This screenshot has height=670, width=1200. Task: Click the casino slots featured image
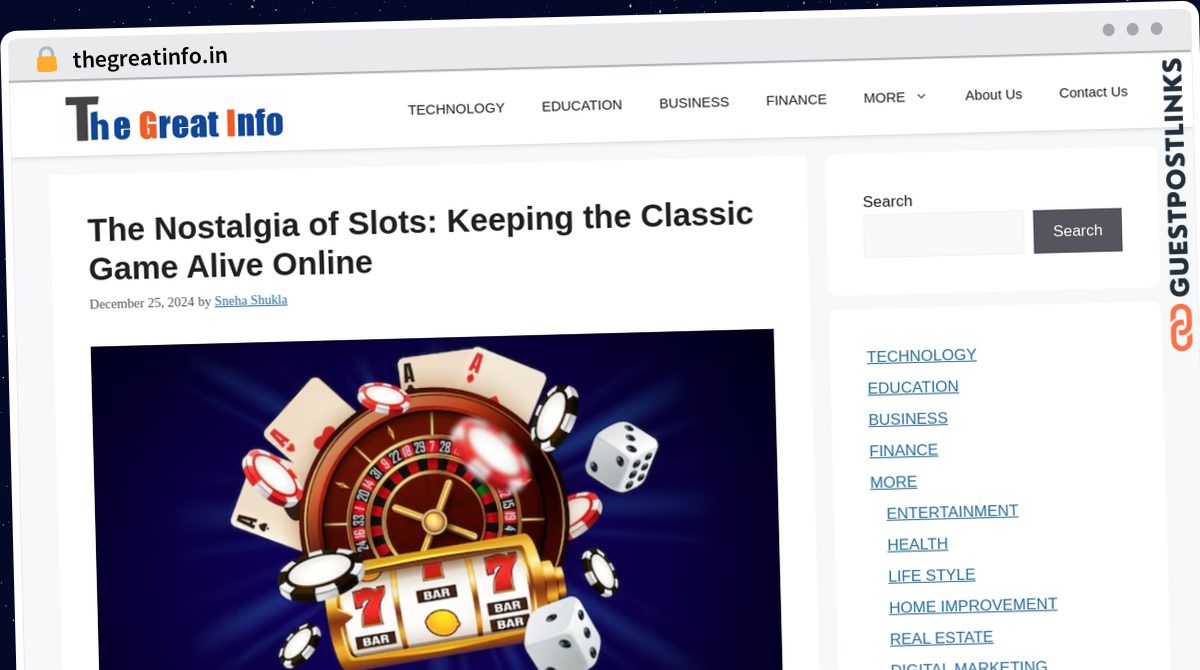(435, 500)
